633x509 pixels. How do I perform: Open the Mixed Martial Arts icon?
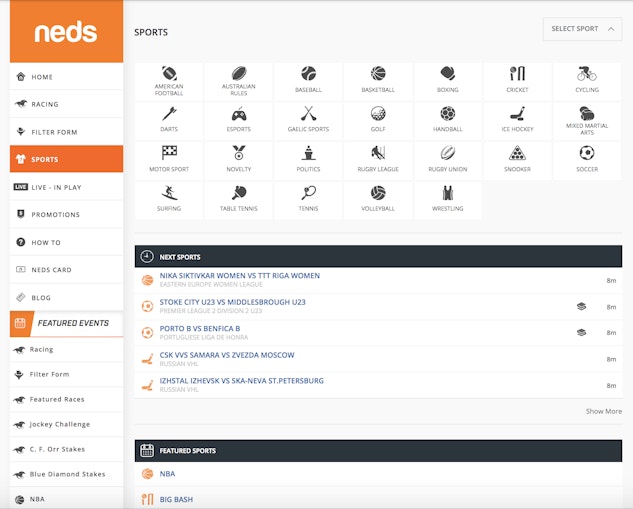point(587,119)
